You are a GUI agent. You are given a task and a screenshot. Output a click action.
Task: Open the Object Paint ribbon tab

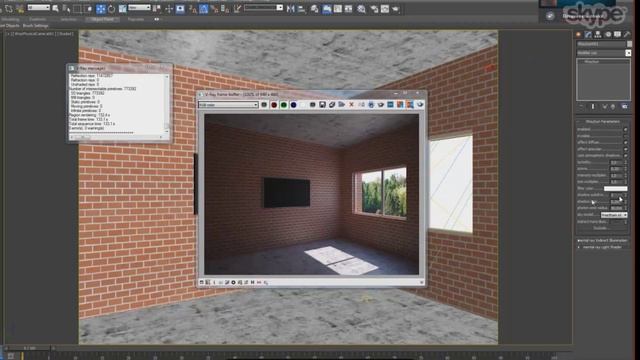click(x=102, y=19)
